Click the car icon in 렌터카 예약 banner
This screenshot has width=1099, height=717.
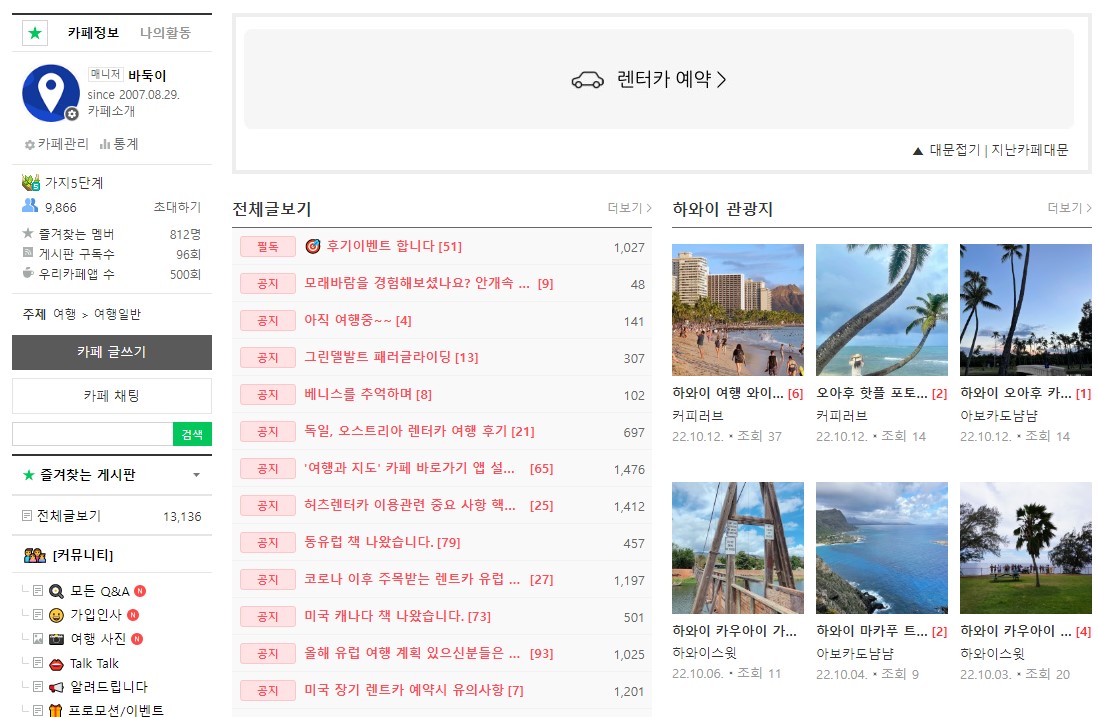pyautogui.click(x=587, y=80)
